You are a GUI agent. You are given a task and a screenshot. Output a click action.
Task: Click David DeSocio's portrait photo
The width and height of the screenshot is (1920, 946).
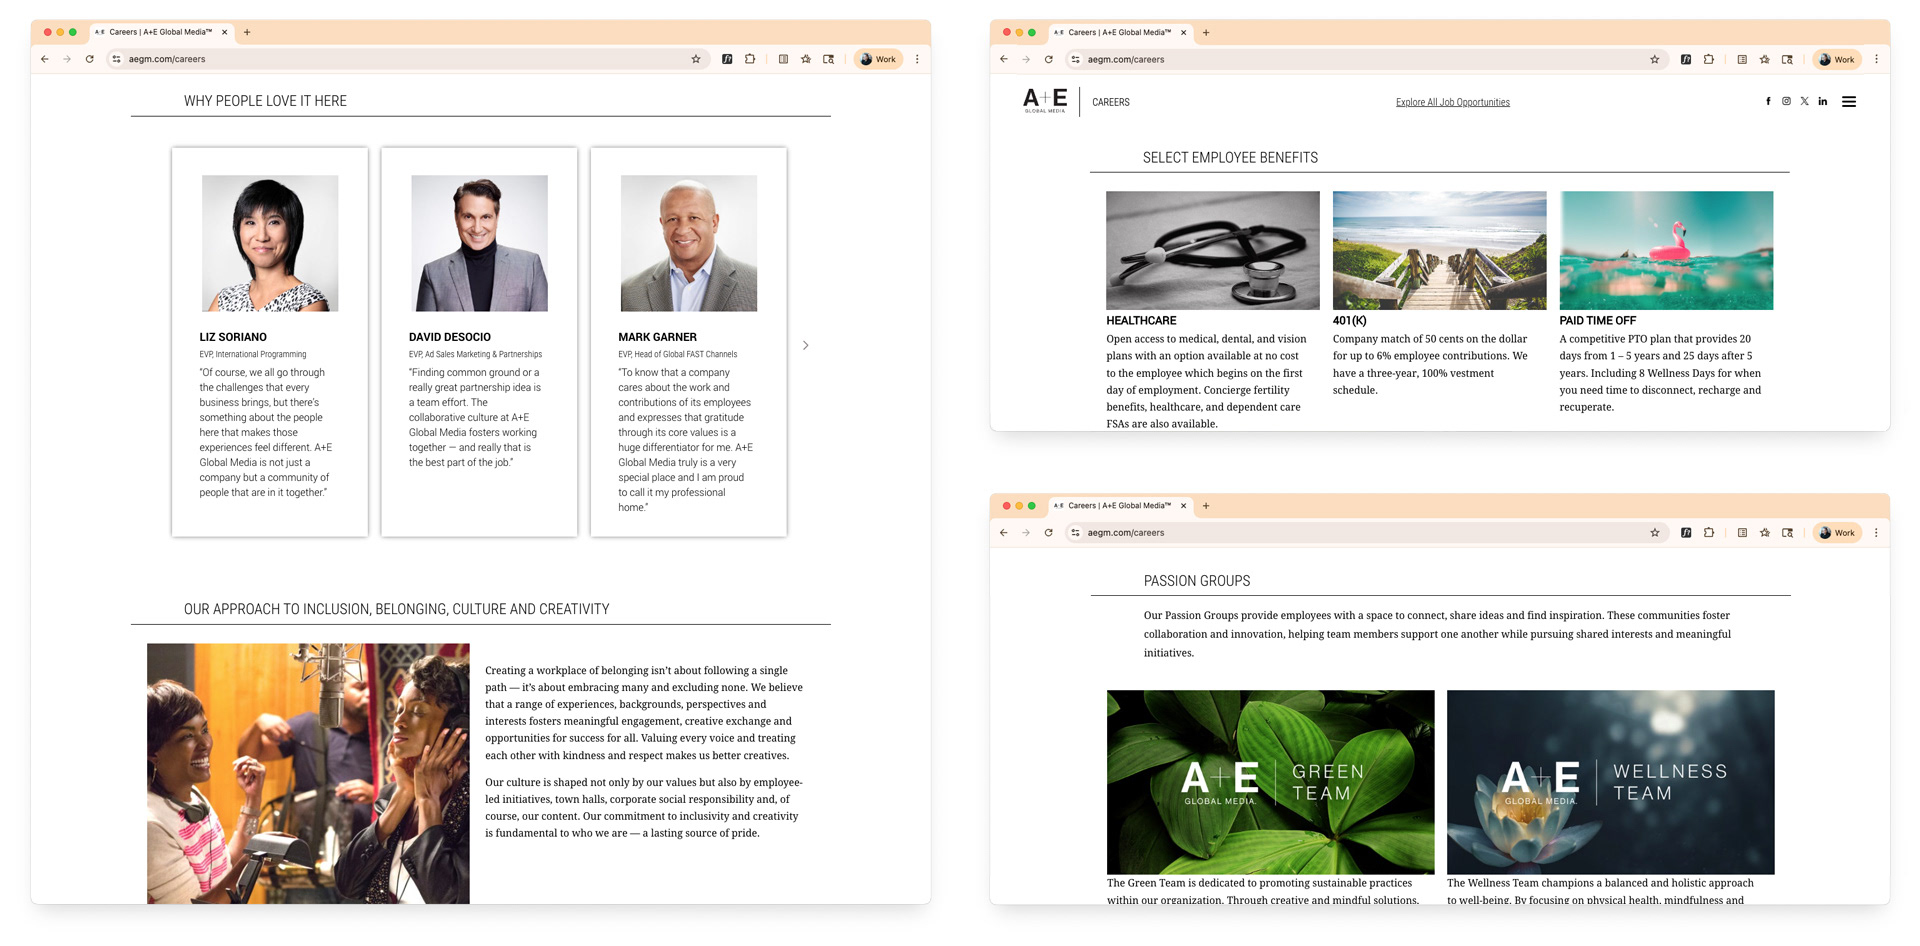tap(479, 243)
